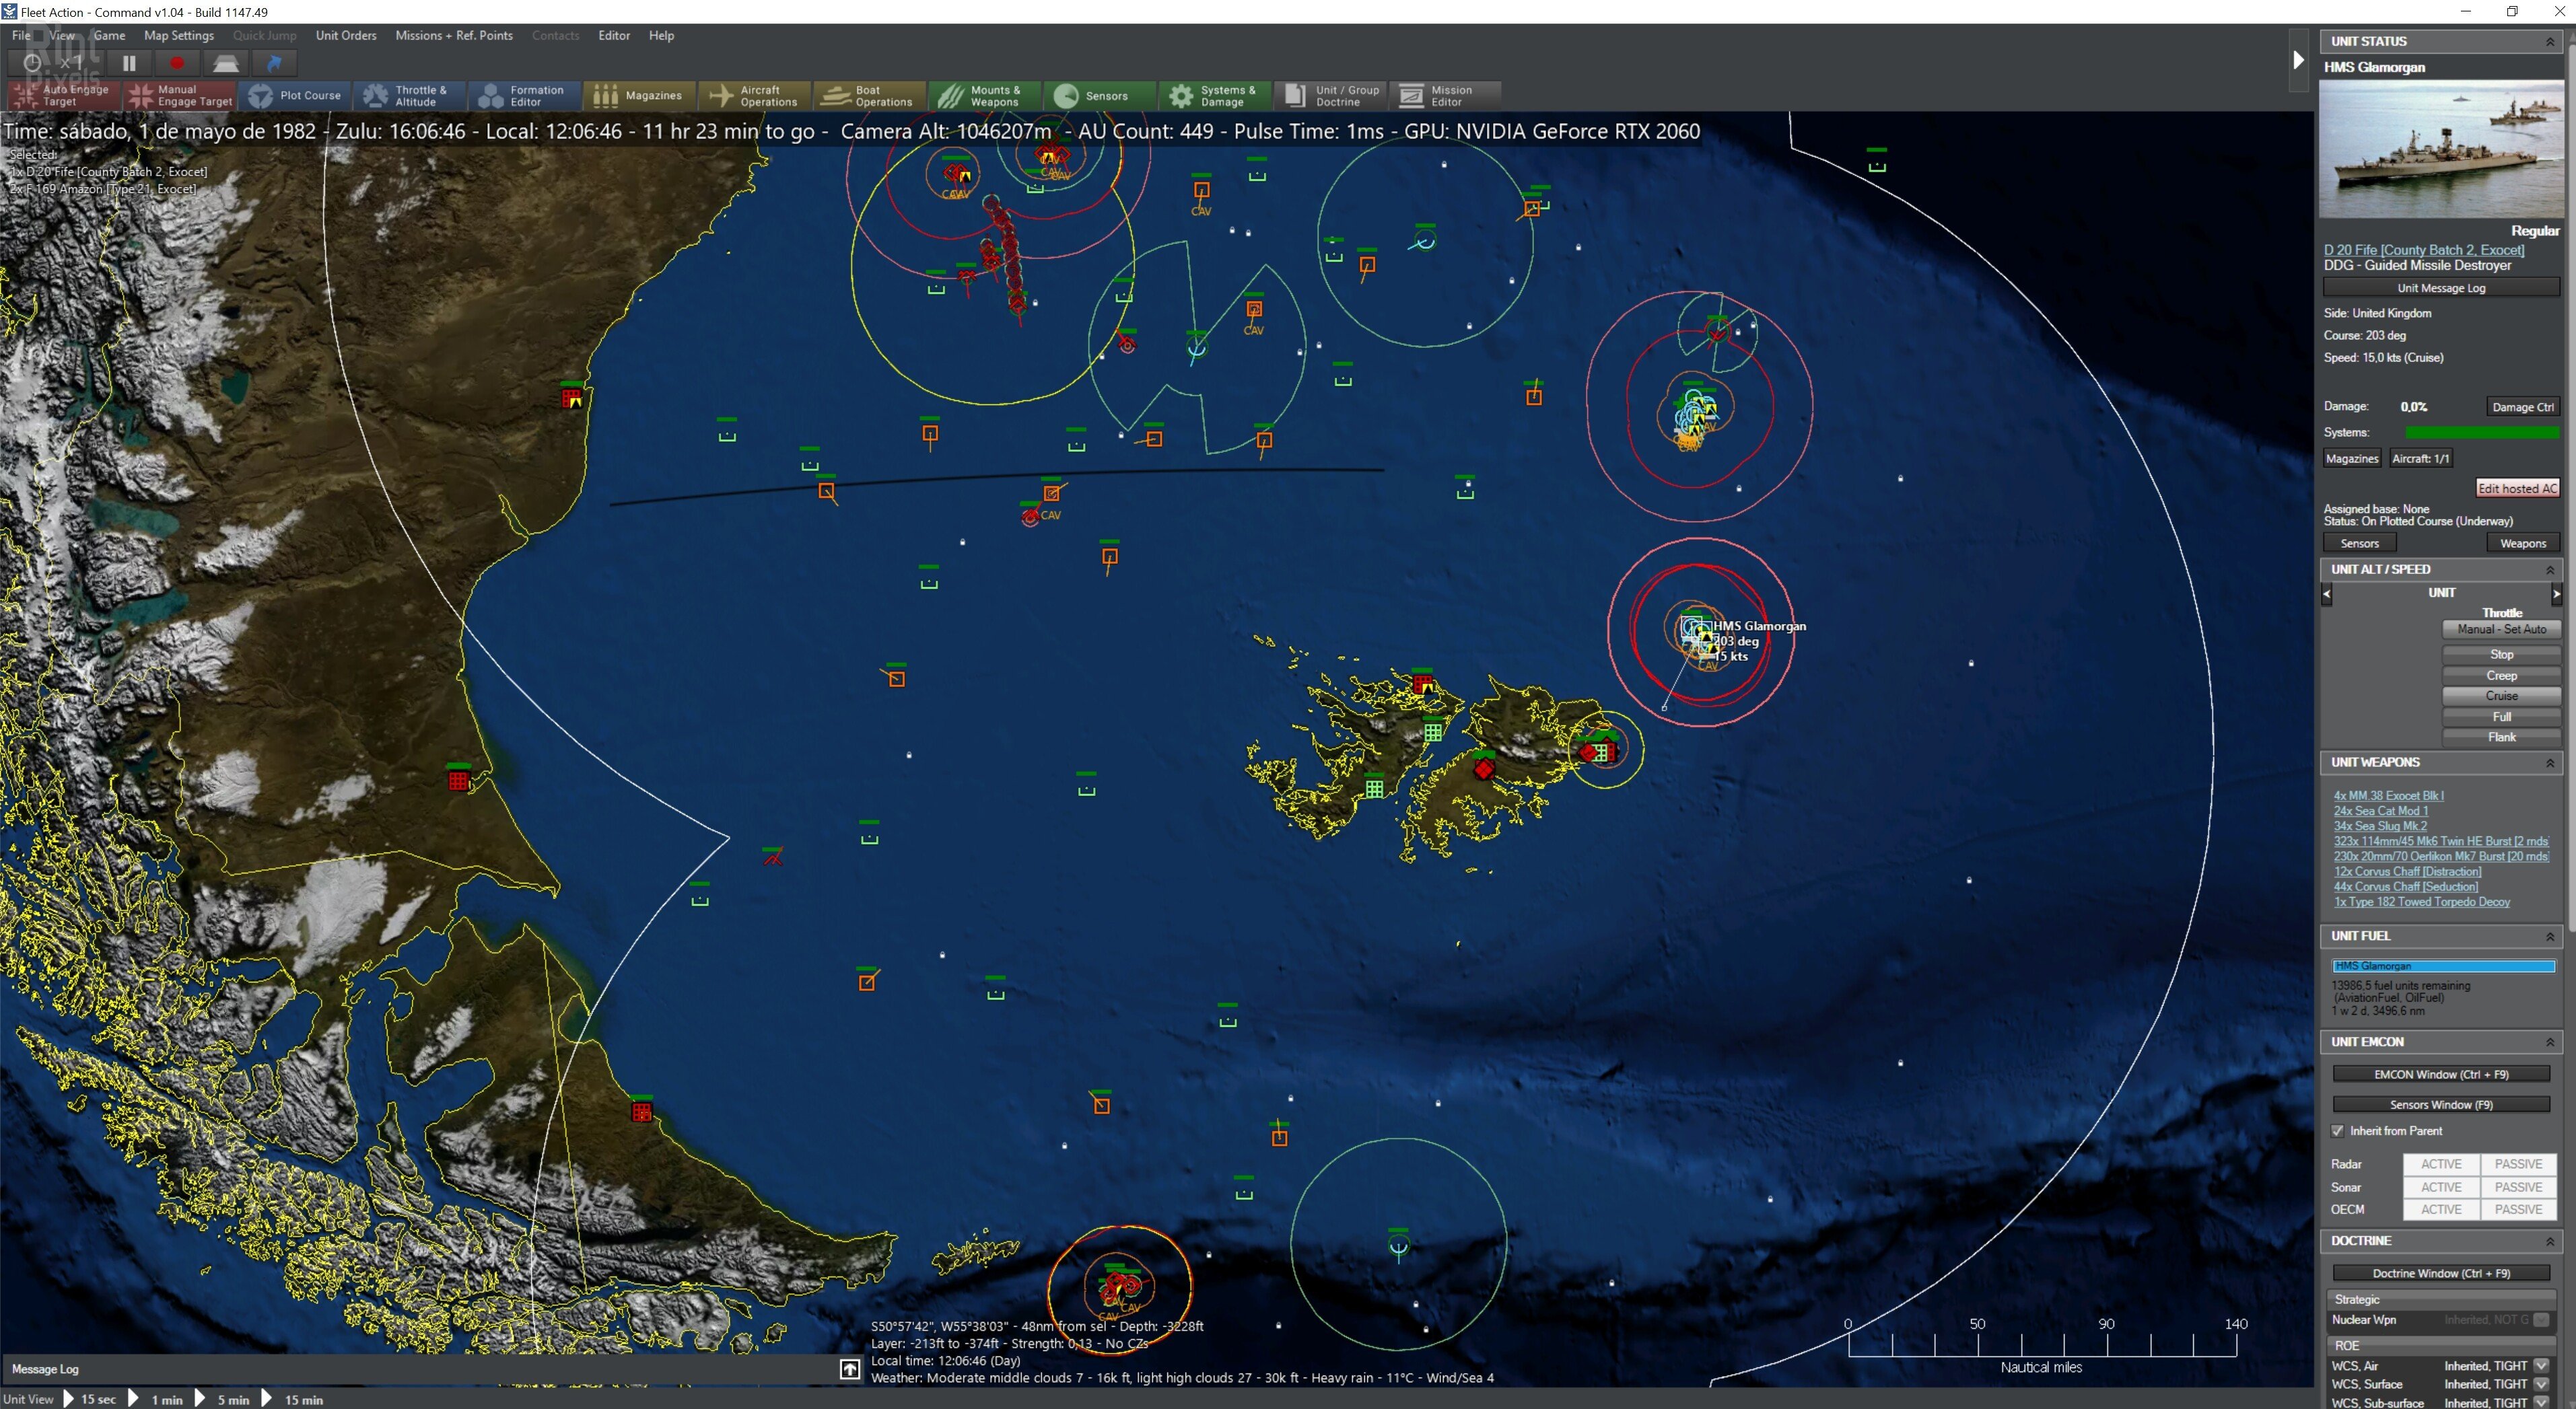2576x1409 pixels.
Task: Open the Magazines window
Action: pyautogui.click(x=640, y=95)
